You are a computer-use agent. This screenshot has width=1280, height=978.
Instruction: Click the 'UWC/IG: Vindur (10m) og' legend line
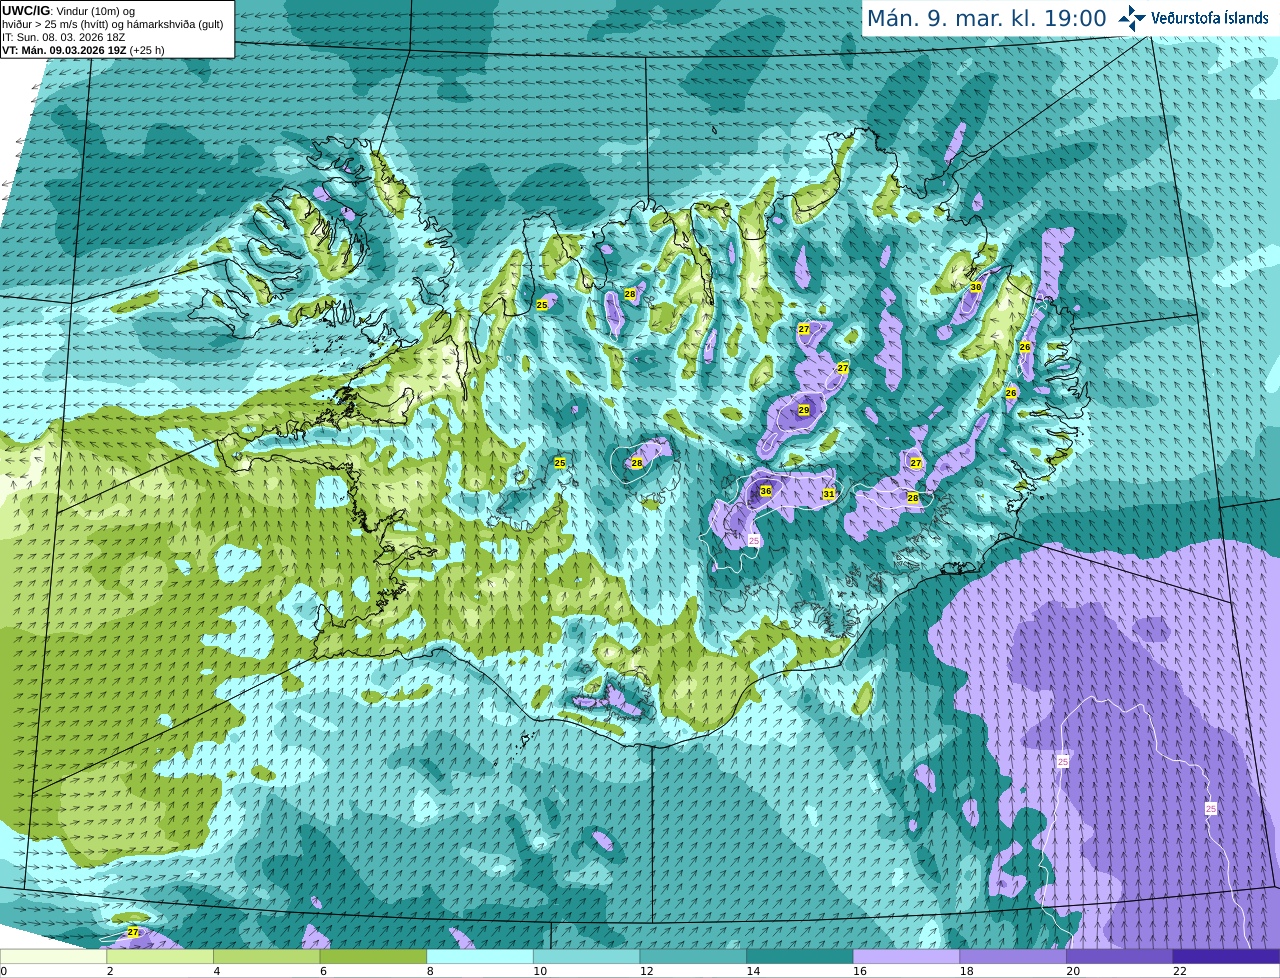[69, 11]
